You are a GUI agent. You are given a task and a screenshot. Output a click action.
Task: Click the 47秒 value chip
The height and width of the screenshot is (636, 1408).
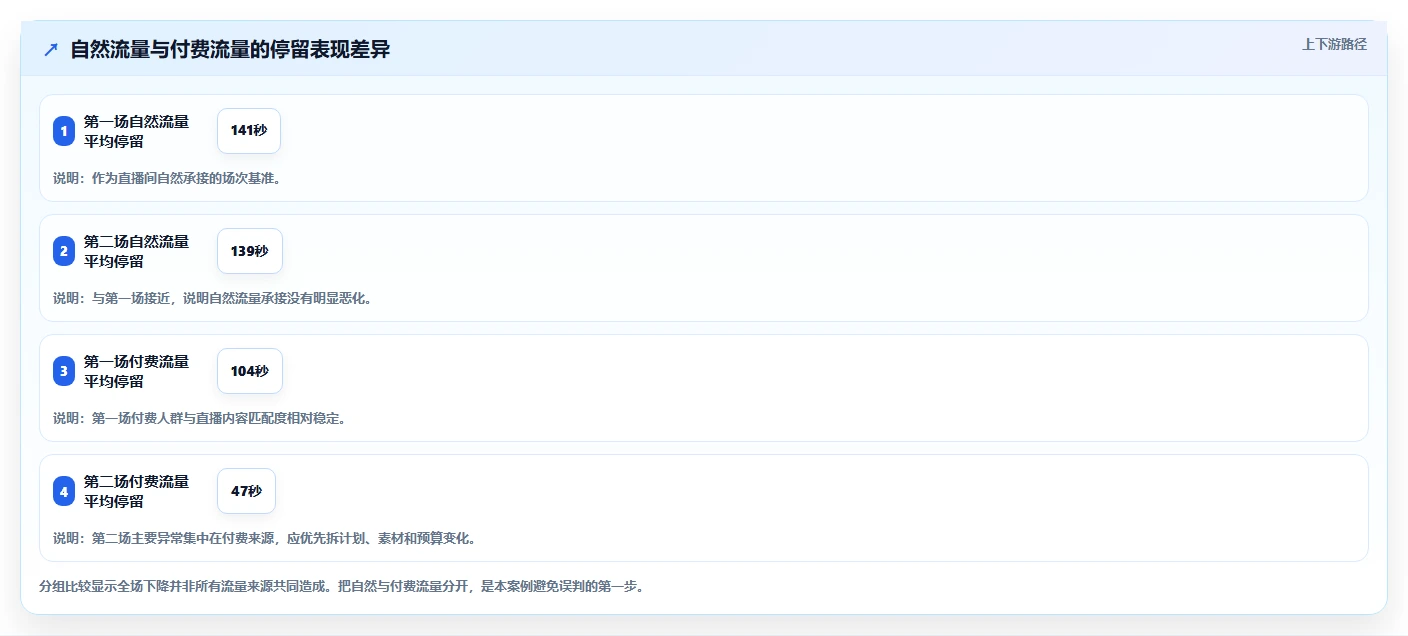(x=246, y=491)
